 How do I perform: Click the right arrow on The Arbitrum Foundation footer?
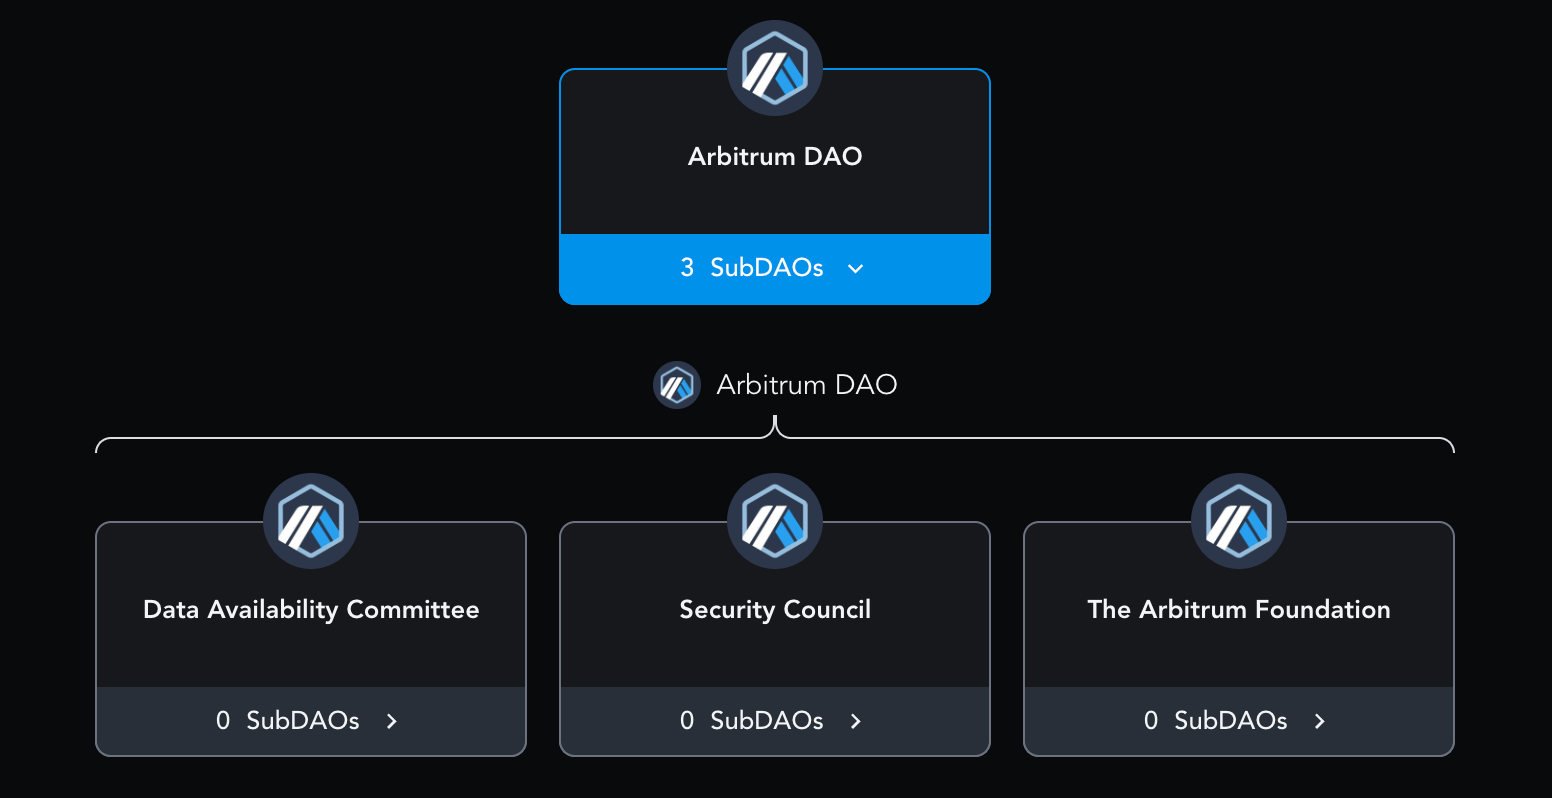click(x=1318, y=721)
